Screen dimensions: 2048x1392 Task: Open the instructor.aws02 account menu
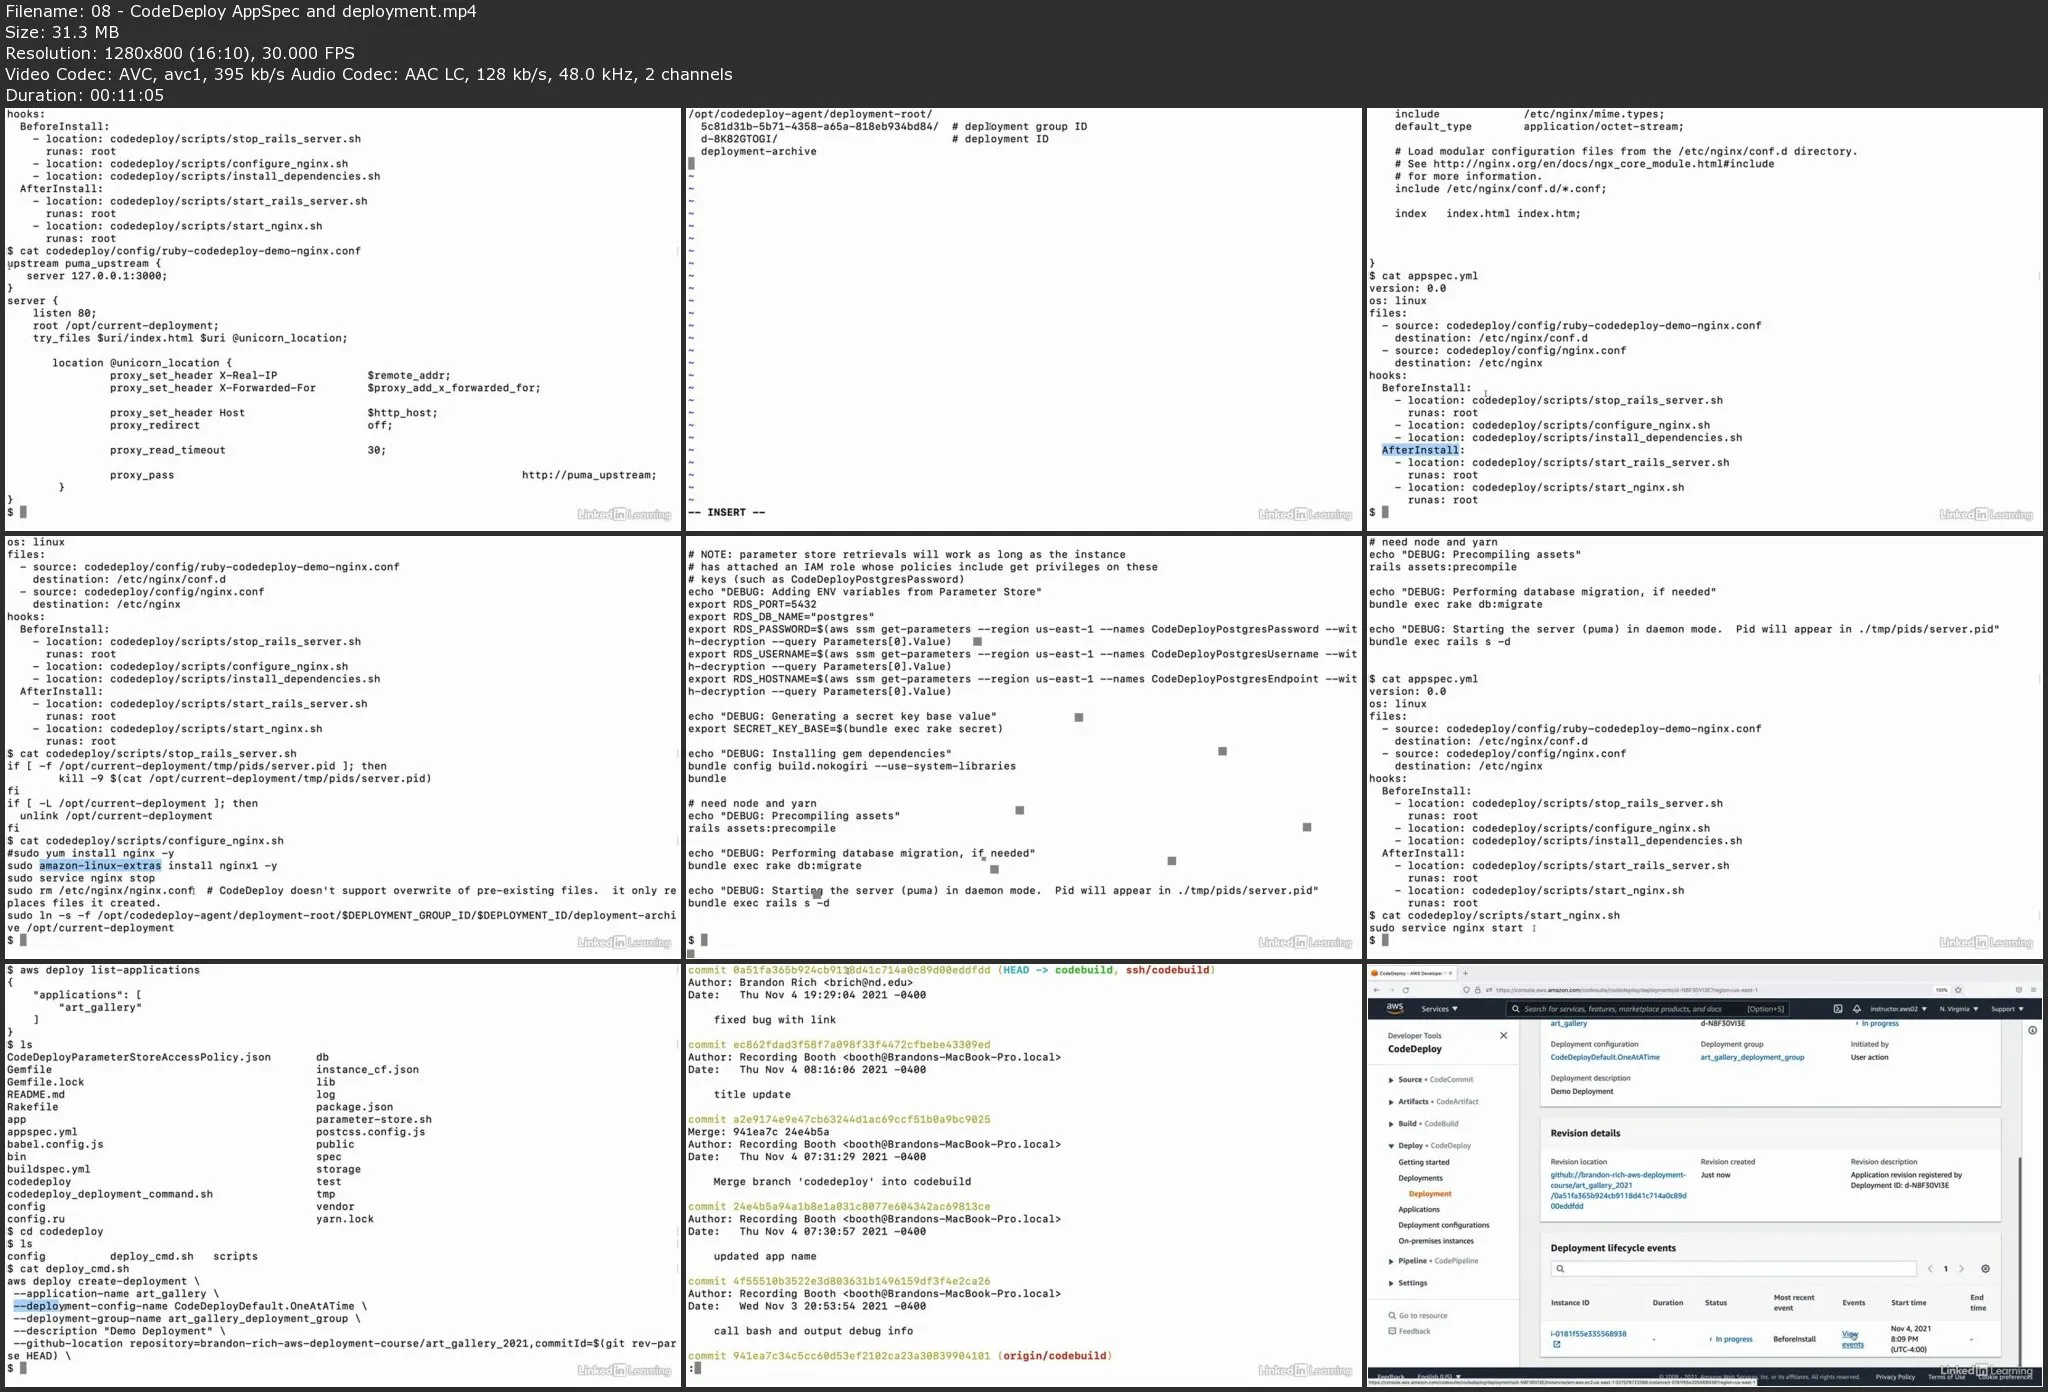pyautogui.click(x=1900, y=1009)
